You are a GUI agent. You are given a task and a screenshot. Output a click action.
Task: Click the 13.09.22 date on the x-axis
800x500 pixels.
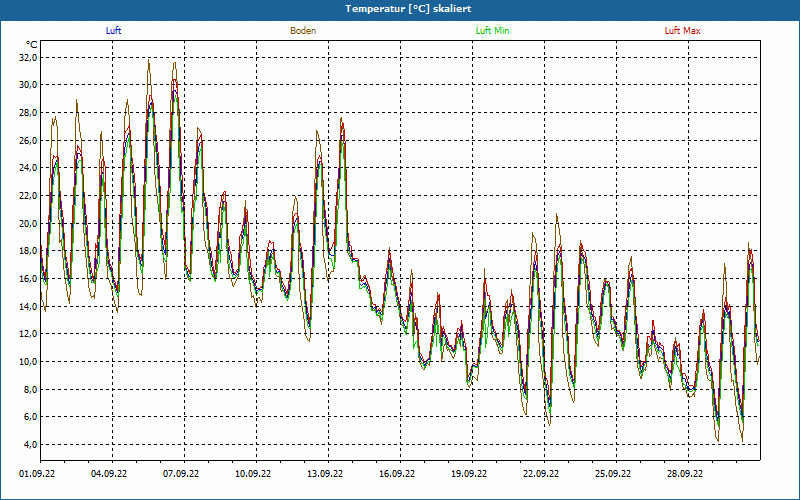pos(325,475)
